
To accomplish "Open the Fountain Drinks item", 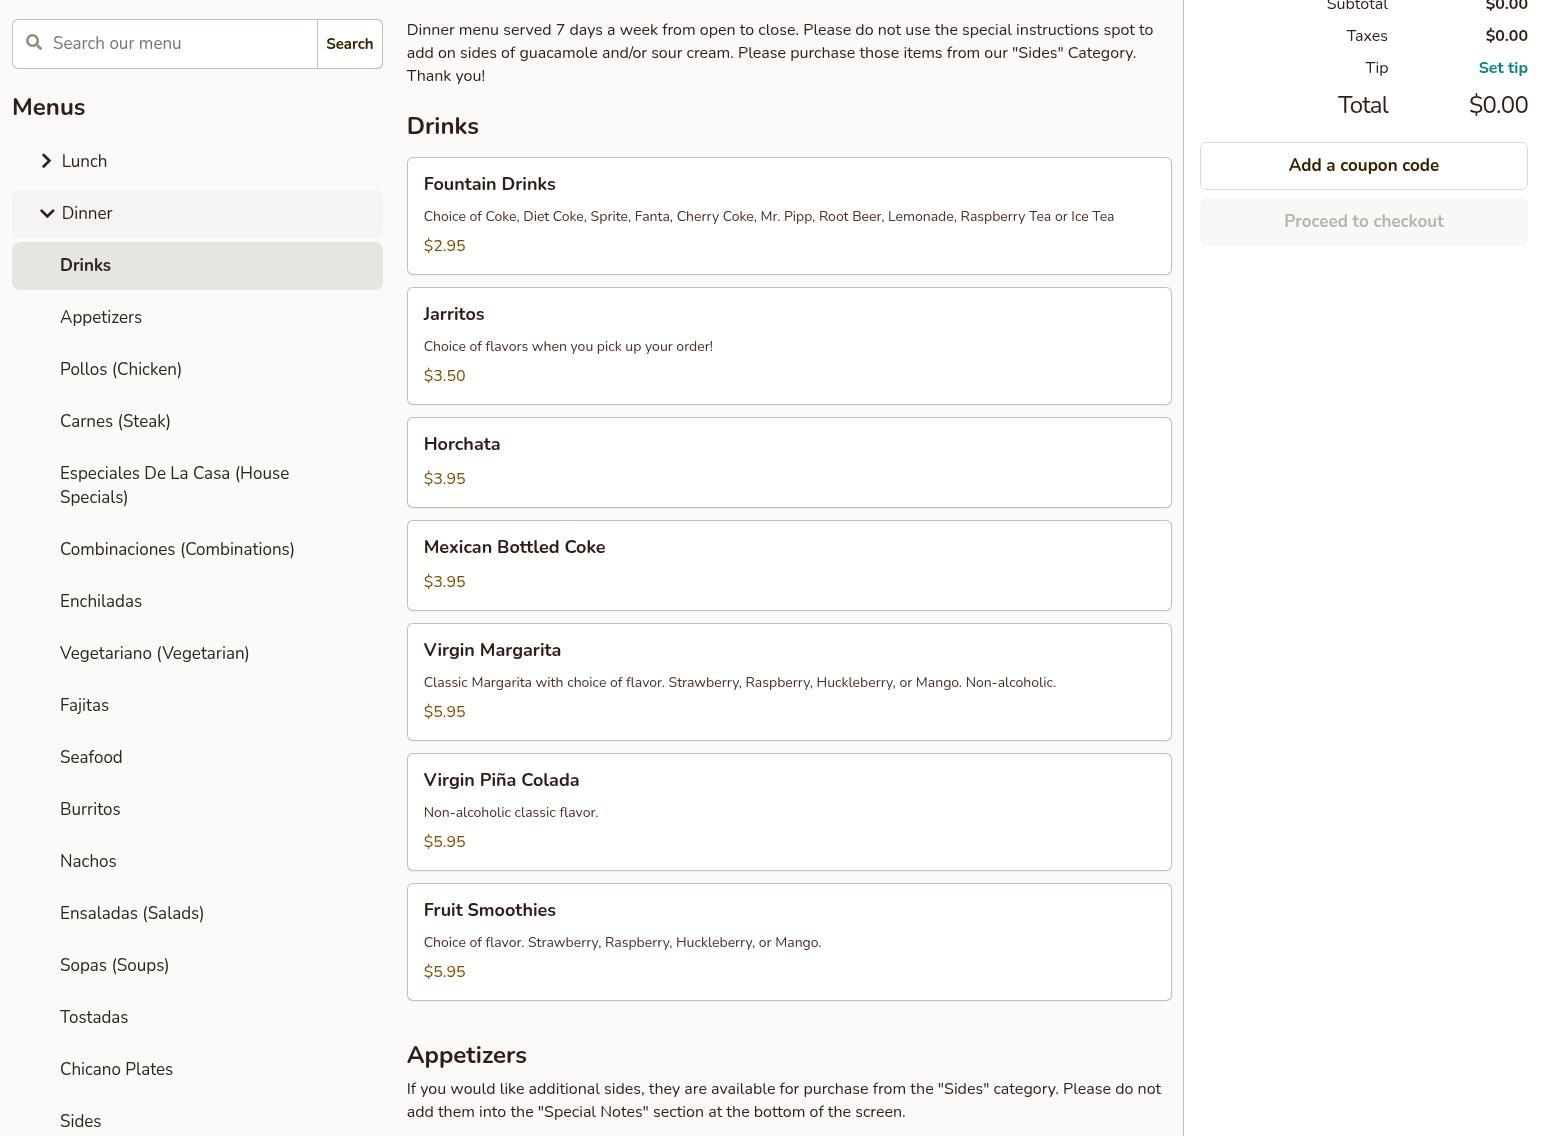I will pos(788,215).
